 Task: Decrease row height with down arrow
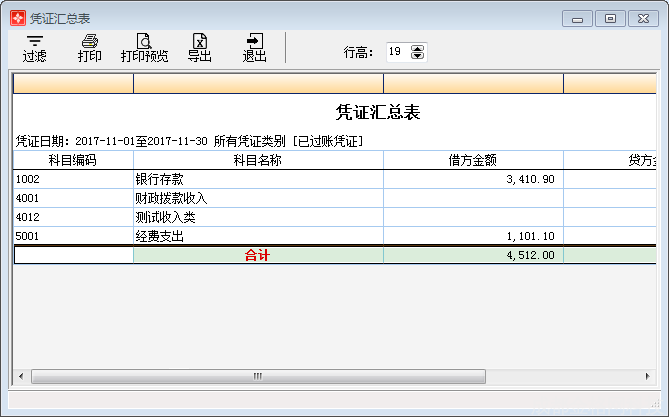418,56
